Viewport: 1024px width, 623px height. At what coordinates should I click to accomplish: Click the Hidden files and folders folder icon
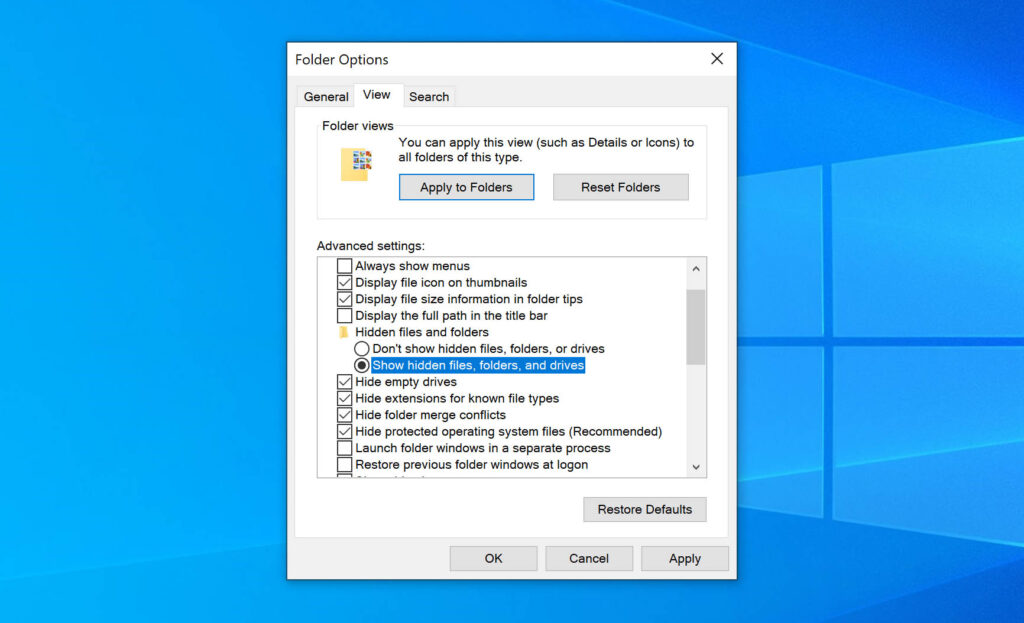344,331
